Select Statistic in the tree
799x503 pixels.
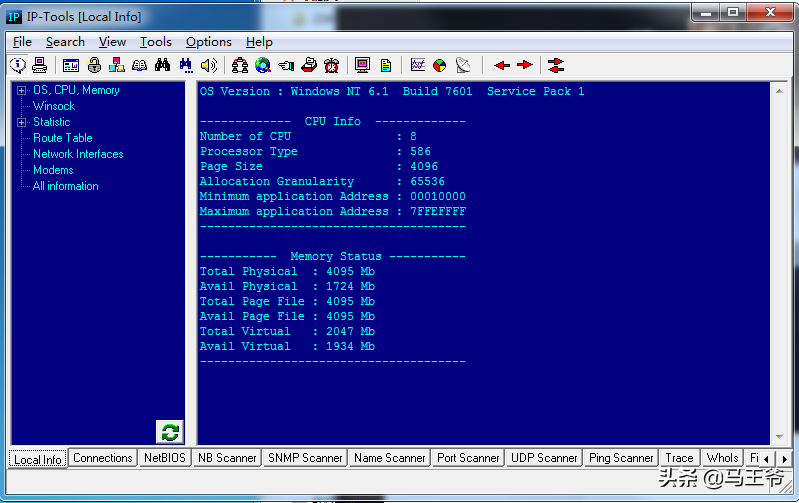coord(51,122)
